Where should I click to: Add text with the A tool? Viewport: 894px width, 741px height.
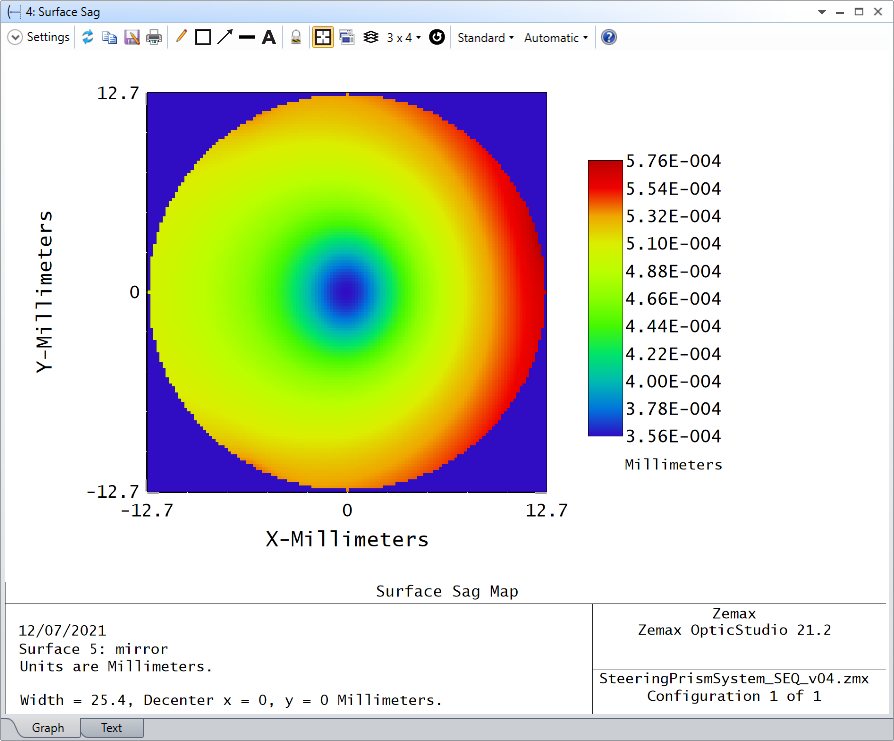tap(269, 38)
